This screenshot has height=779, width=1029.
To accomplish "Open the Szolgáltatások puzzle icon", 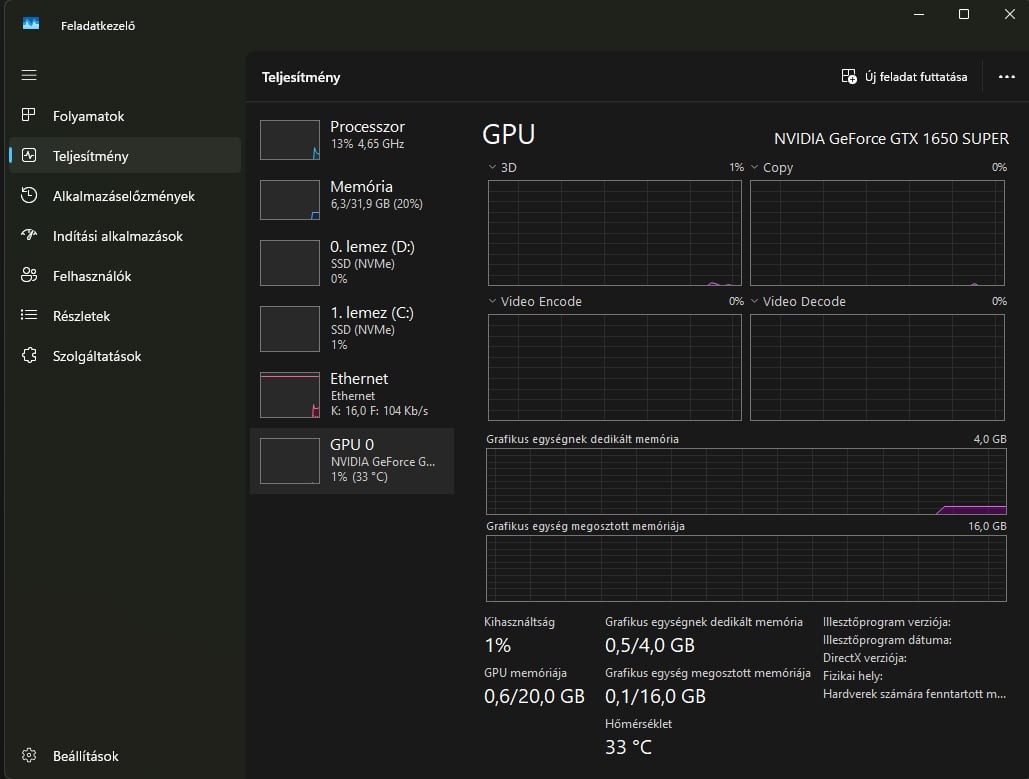I will click(29, 356).
